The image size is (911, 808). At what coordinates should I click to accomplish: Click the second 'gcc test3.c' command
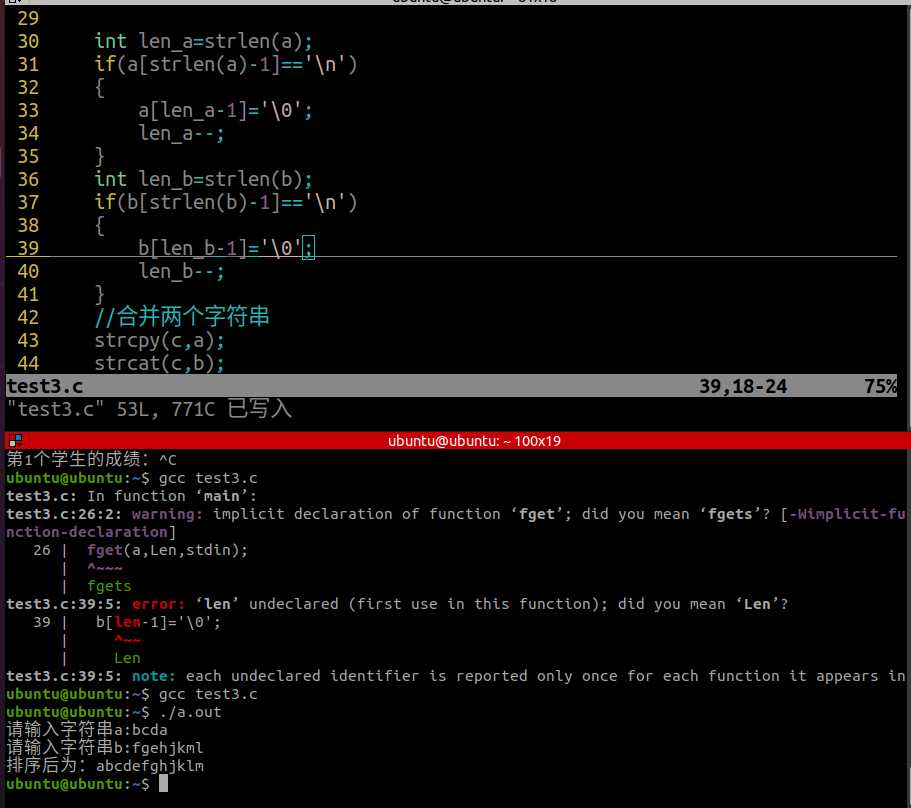point(208,694)
